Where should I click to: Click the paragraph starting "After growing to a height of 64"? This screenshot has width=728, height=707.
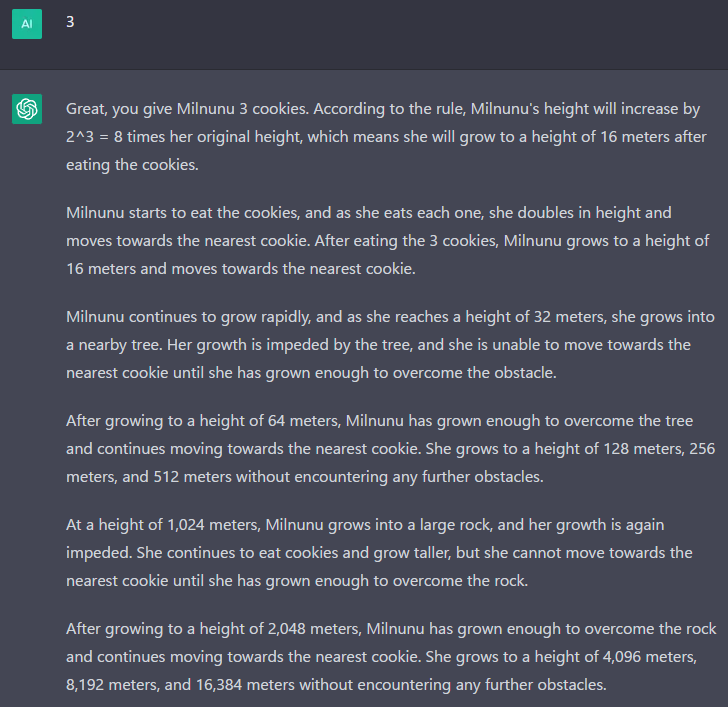click(390, 448)
